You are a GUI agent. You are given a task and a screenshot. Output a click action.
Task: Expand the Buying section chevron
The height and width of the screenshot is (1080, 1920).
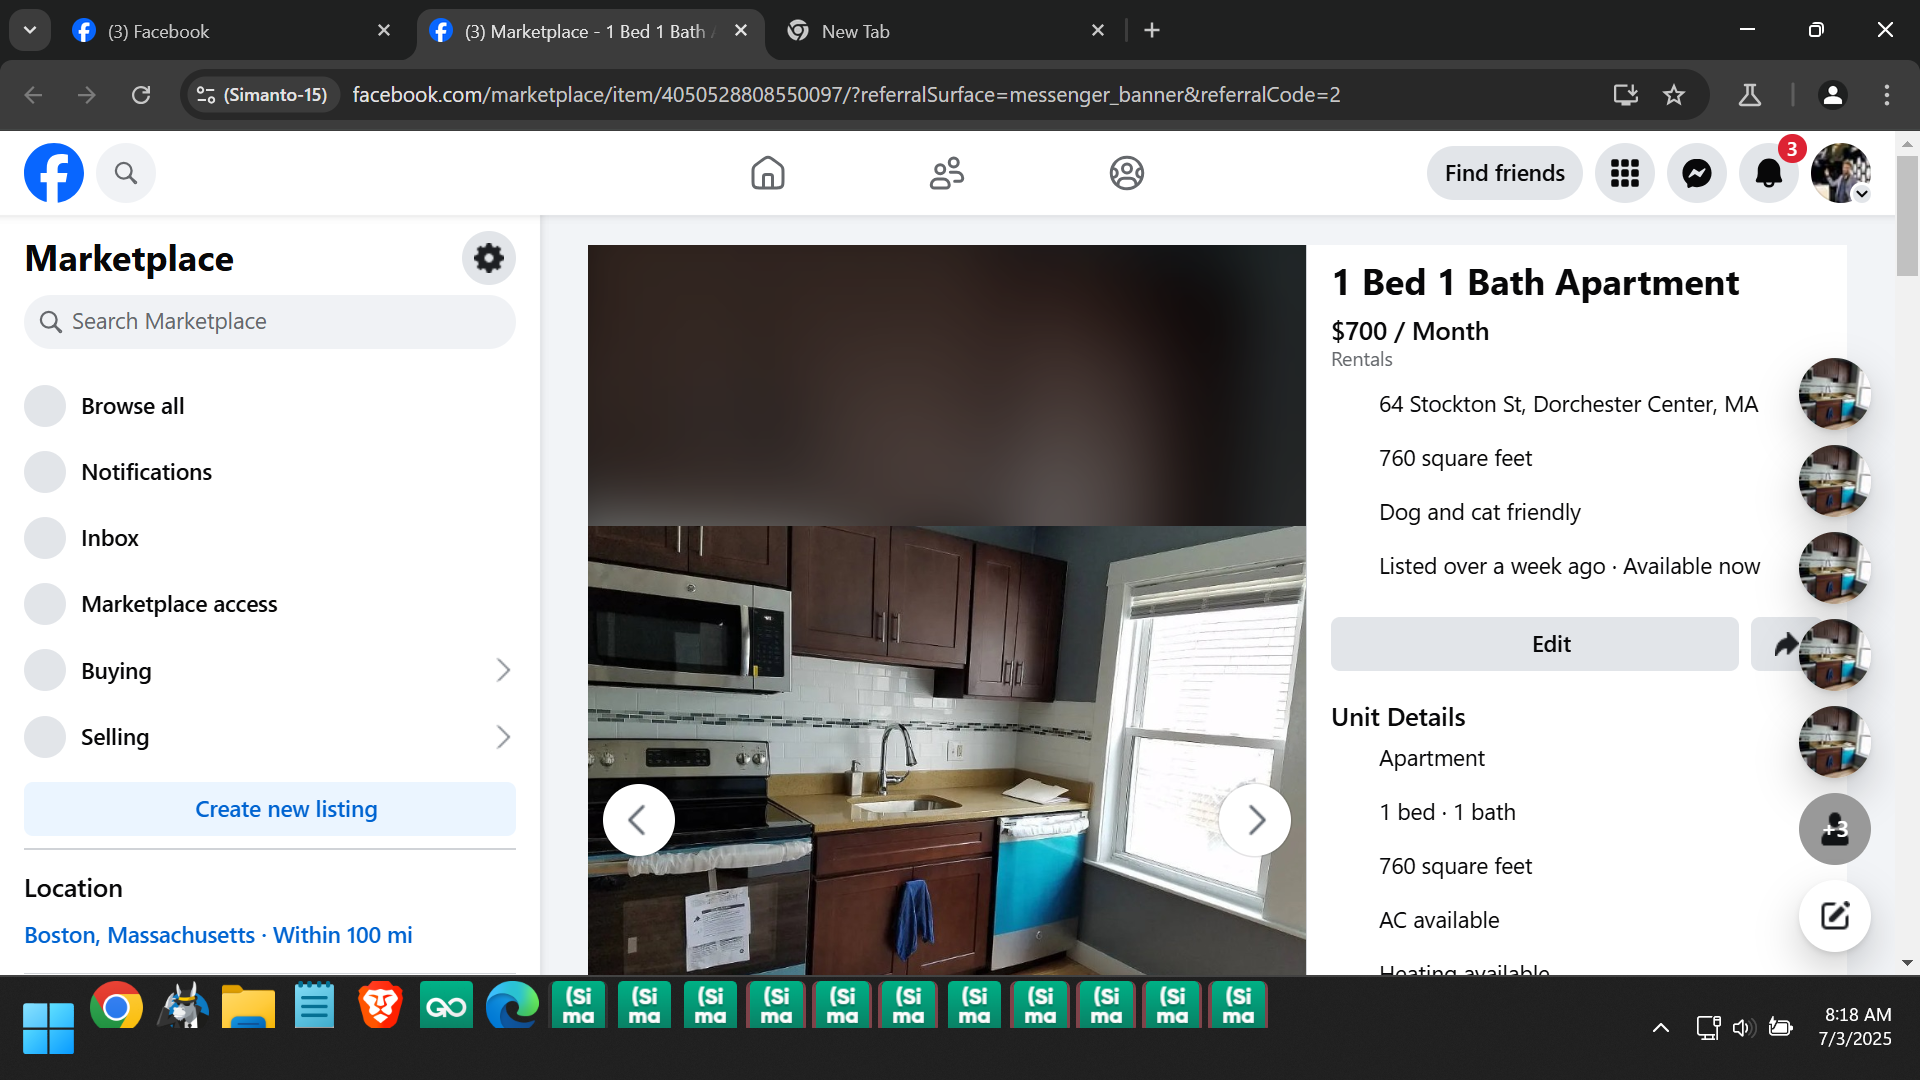503,670
